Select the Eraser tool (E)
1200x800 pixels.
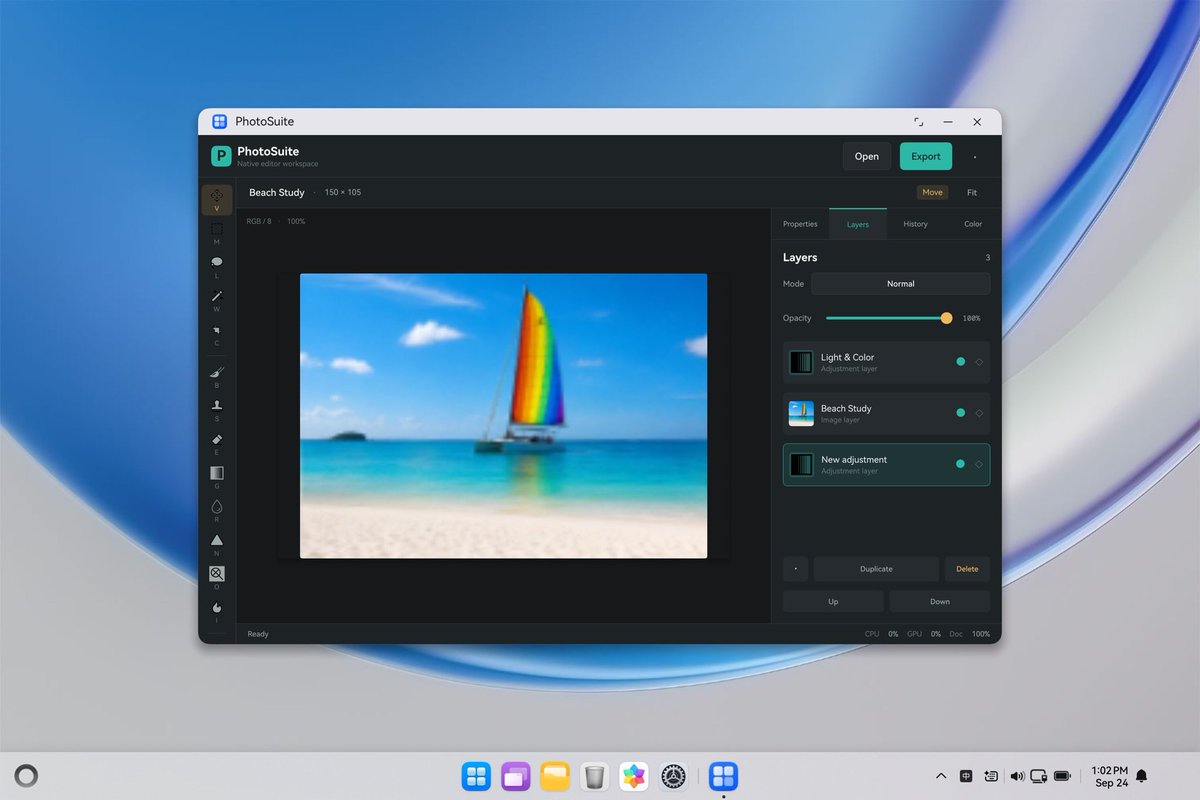pyautogui.click(x=217, y=444)
